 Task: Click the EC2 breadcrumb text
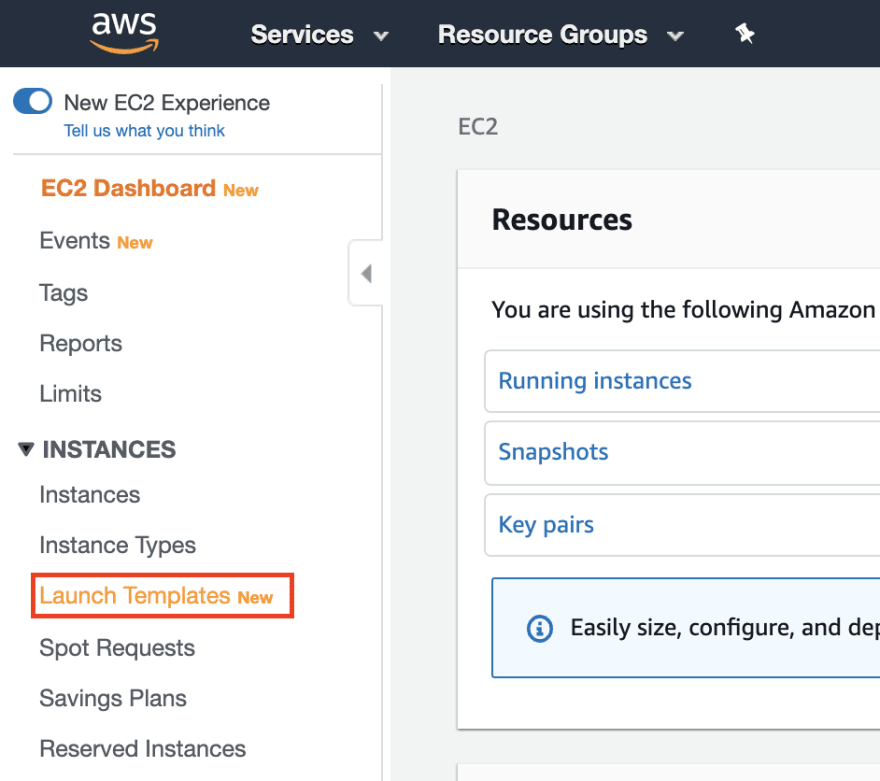pyautogui.click(x=478, y=127)
